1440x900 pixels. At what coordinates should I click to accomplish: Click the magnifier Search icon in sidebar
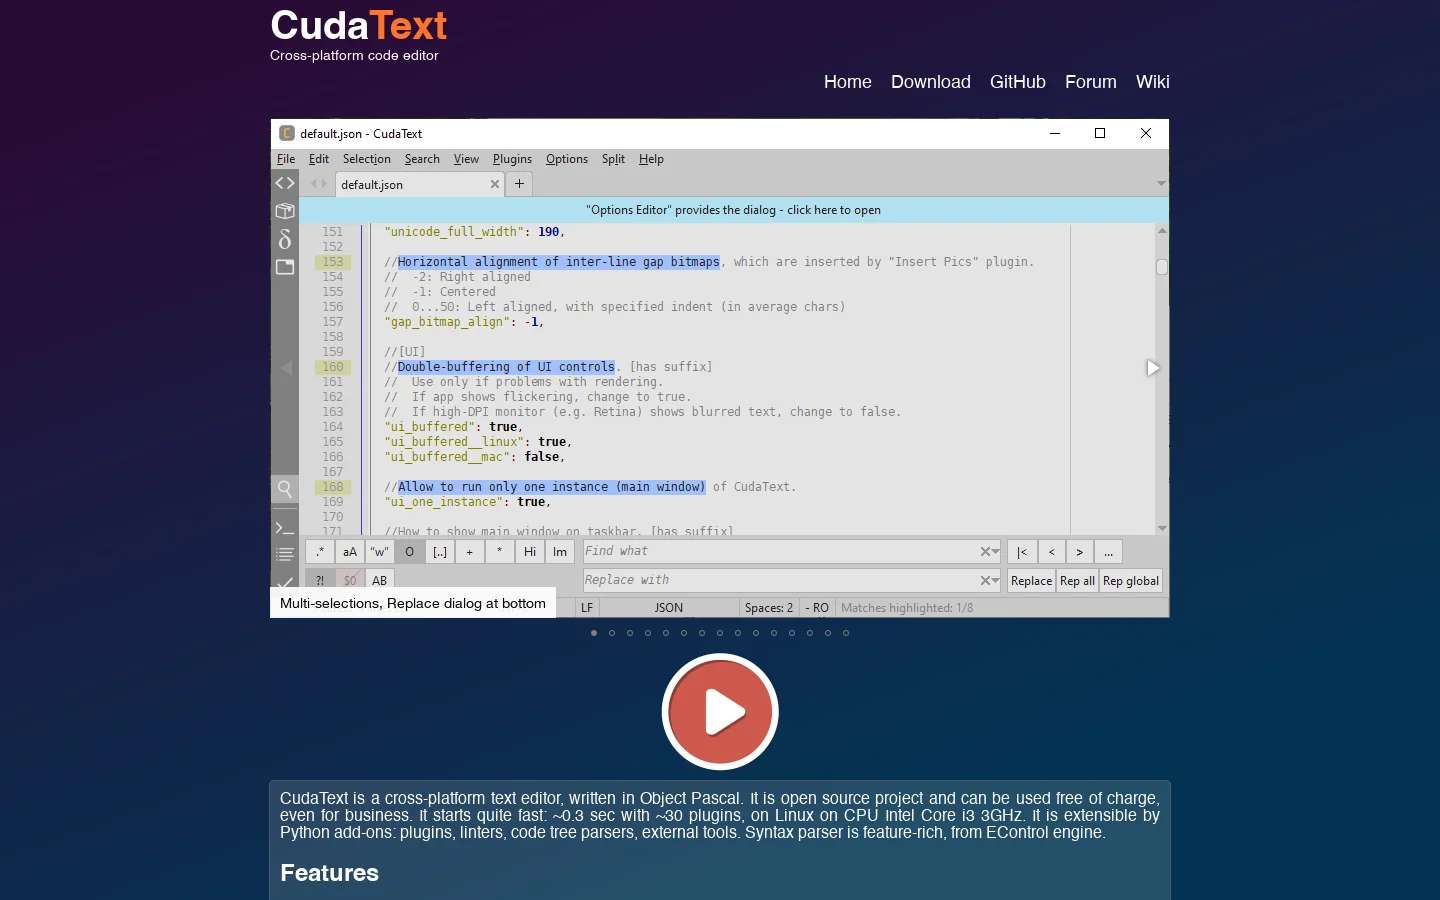click(285, 489)
